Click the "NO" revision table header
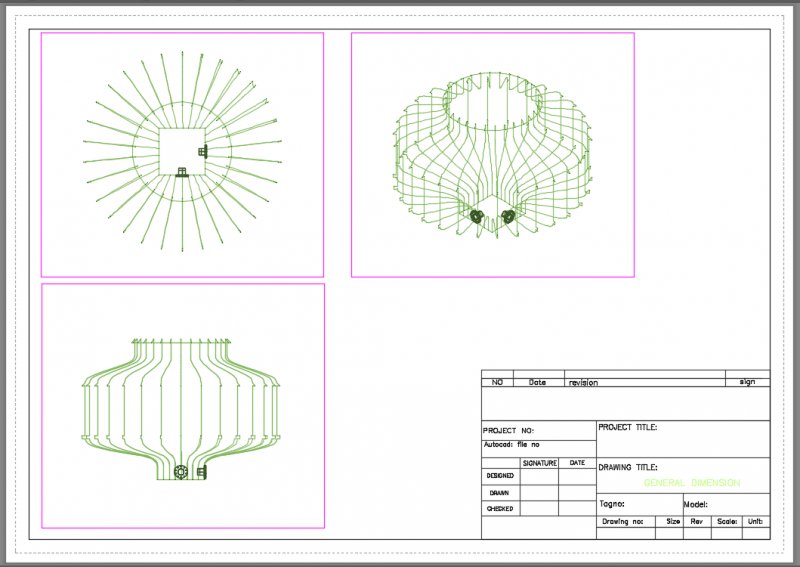 [497, 382]
